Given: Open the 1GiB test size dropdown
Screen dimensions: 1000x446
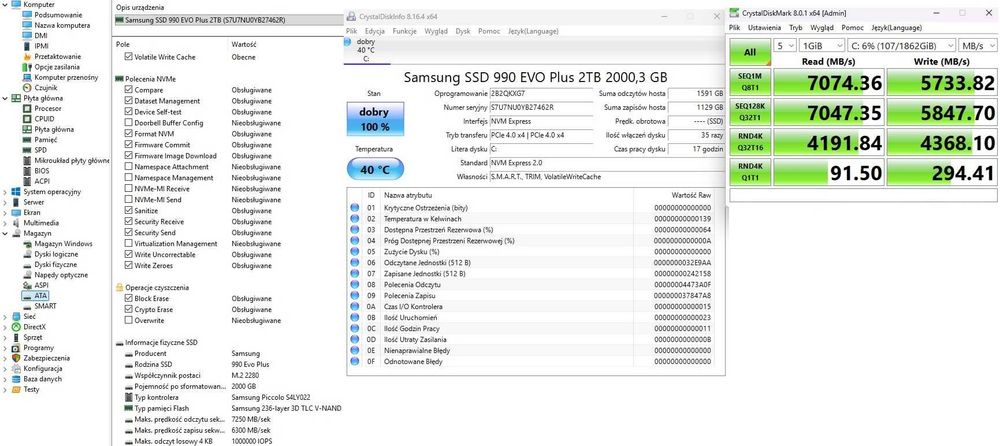Looking at the screenshot, I should [821, 46].
